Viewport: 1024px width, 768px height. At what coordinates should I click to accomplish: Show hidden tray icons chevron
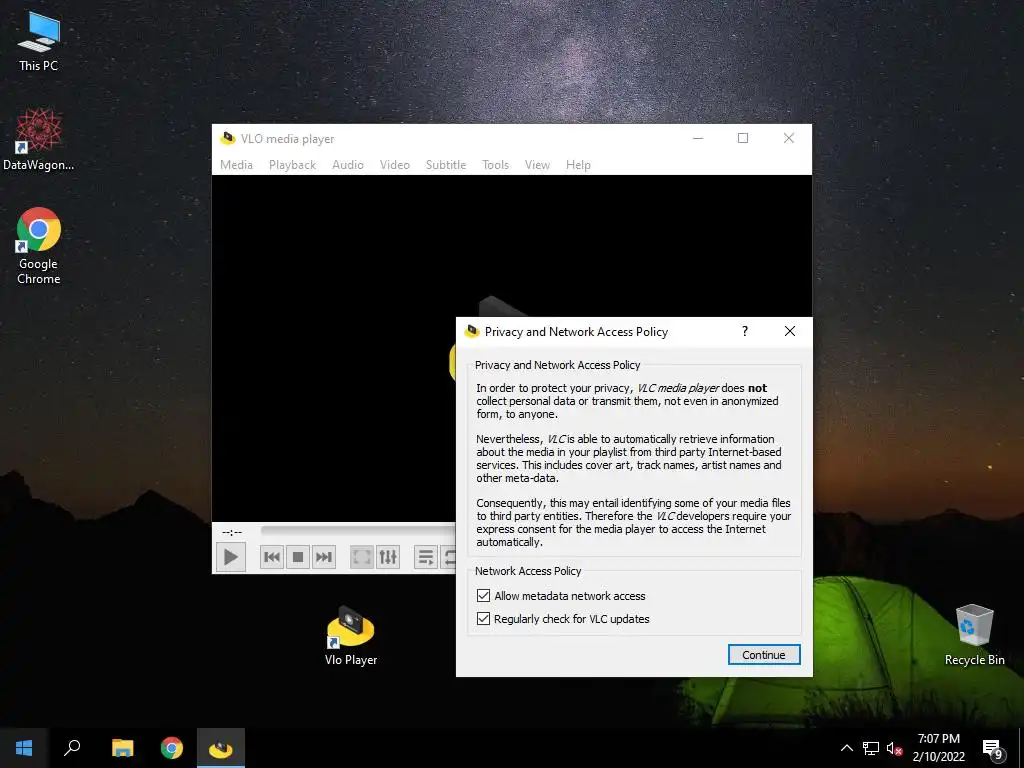click(846, 748)
